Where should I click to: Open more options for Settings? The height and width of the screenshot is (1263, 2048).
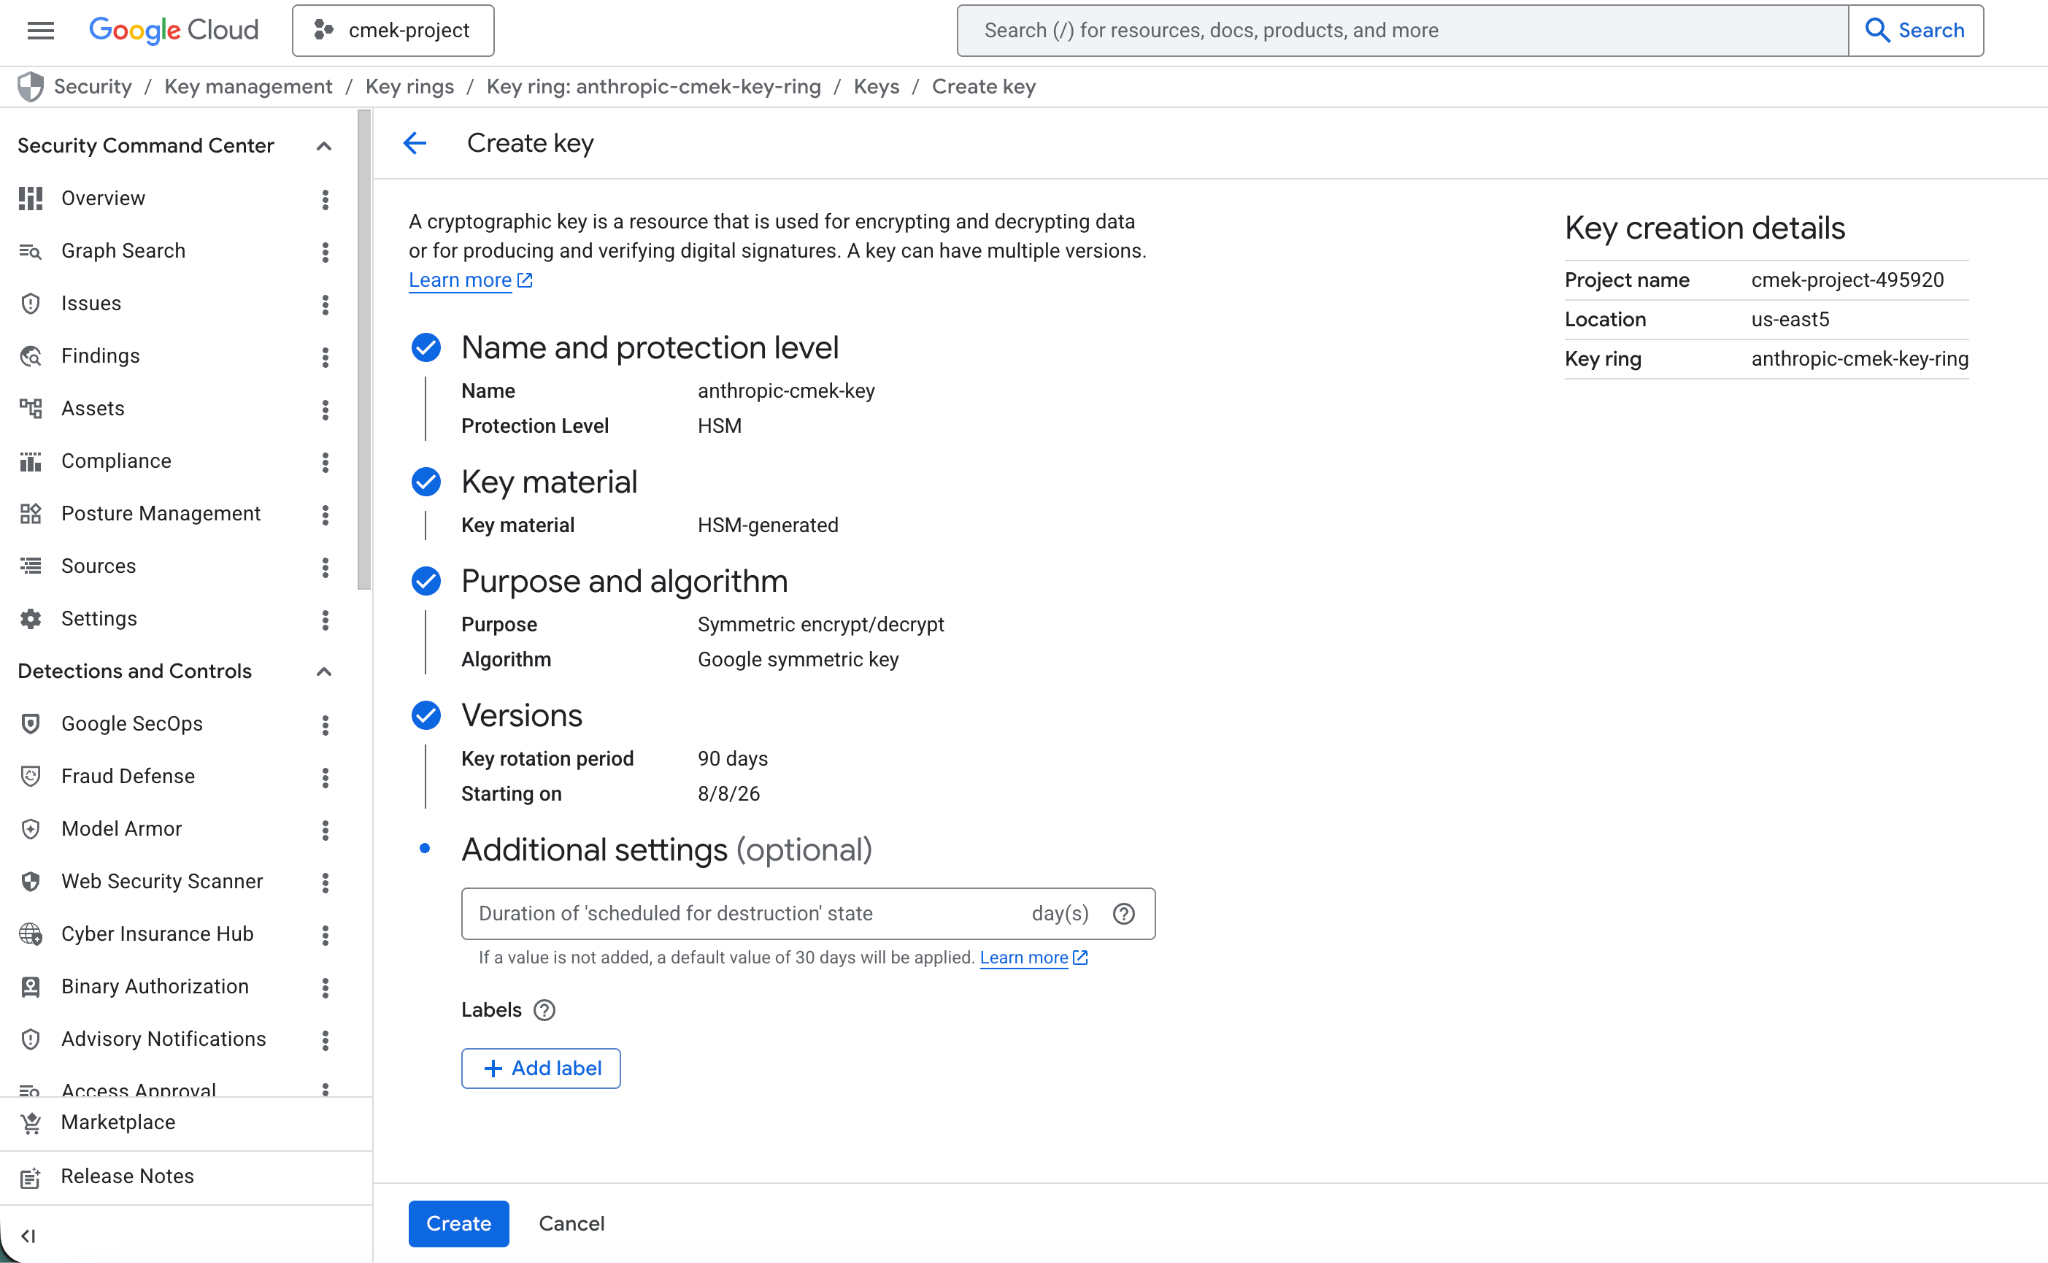[325, 620]
